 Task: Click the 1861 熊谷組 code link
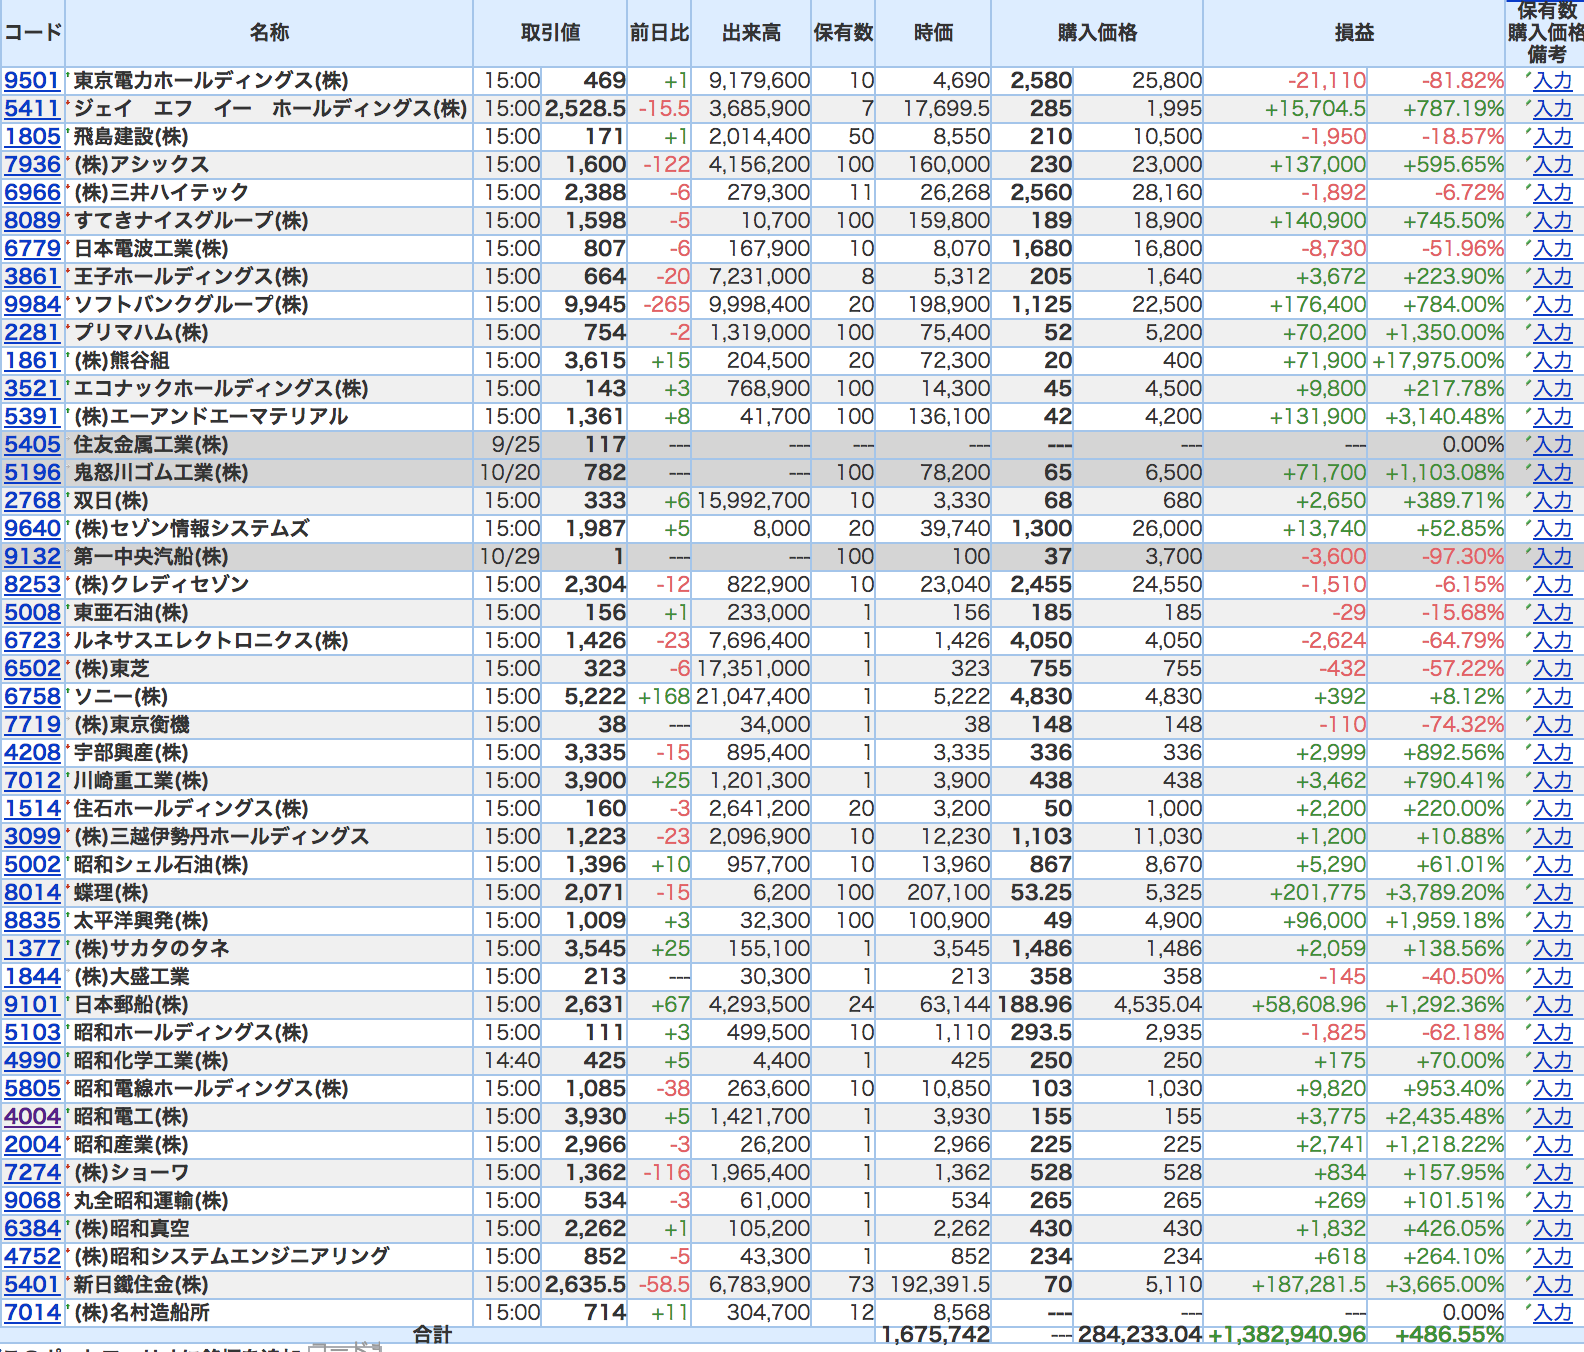point(32,361)
